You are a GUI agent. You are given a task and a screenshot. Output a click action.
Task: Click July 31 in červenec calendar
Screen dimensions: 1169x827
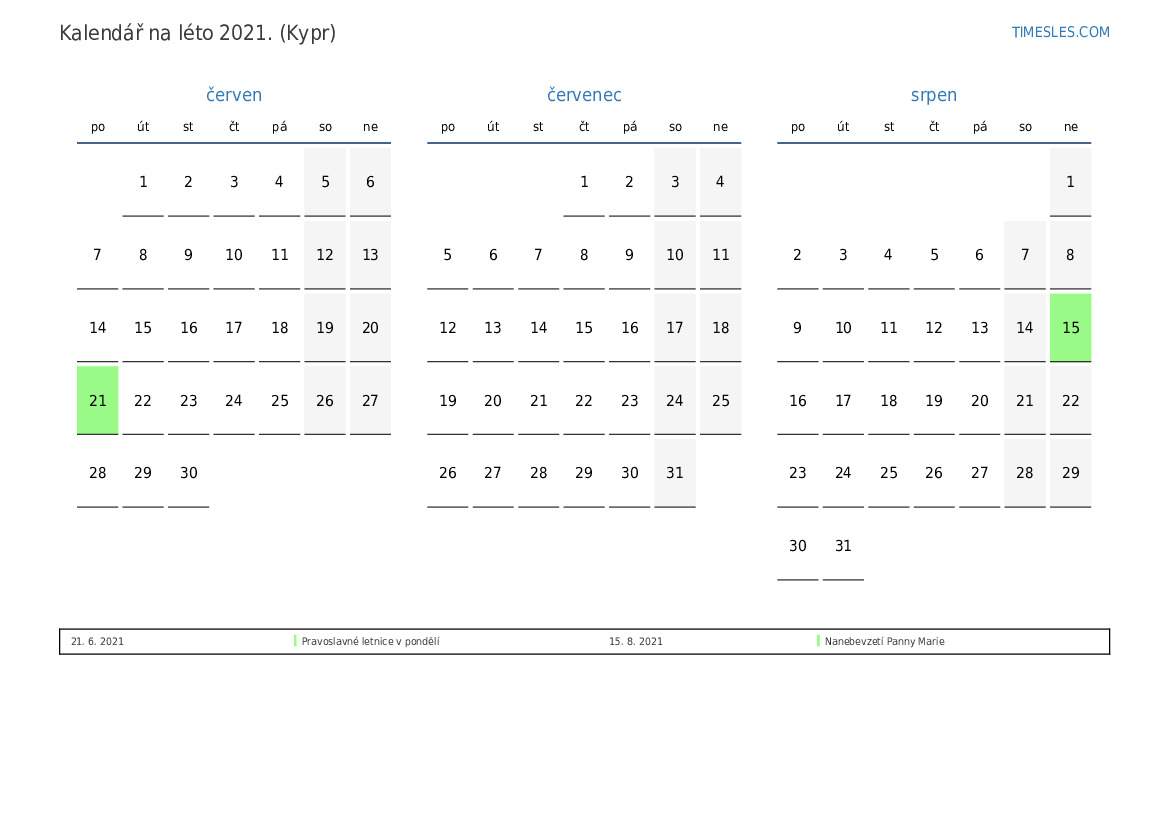click(x=675, y=473)
